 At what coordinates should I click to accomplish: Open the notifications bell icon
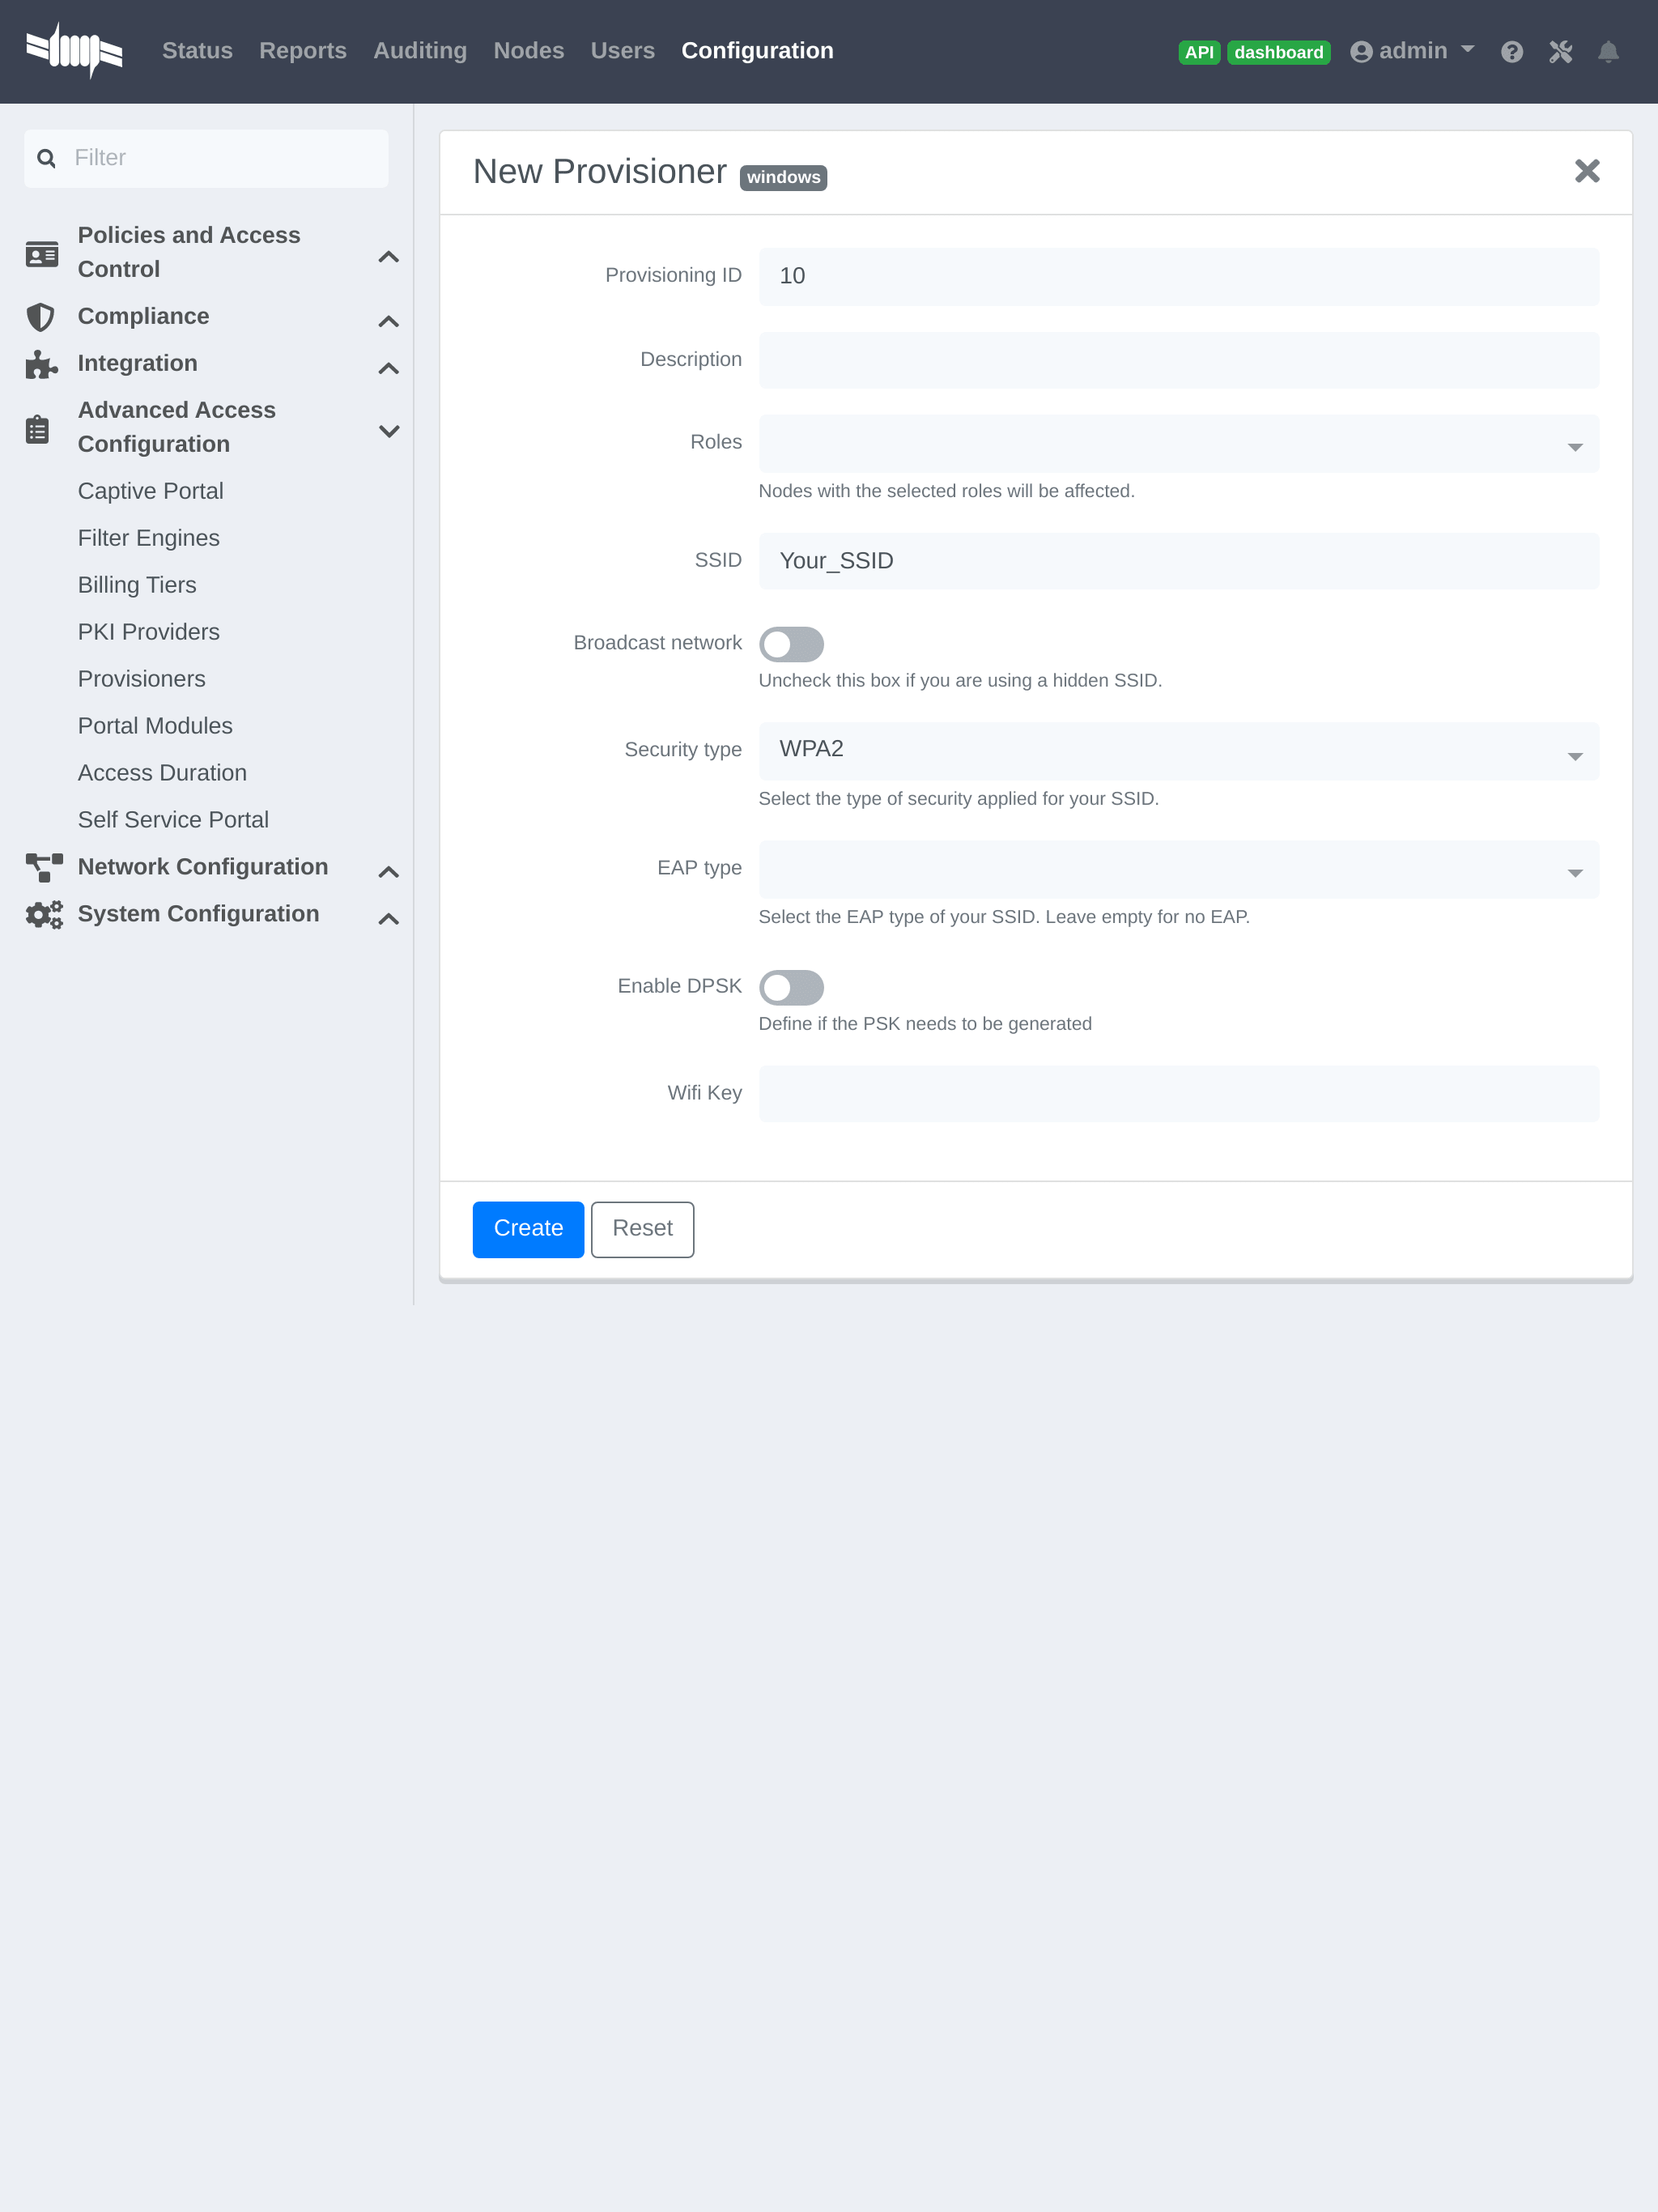[x=1607, y=52]
